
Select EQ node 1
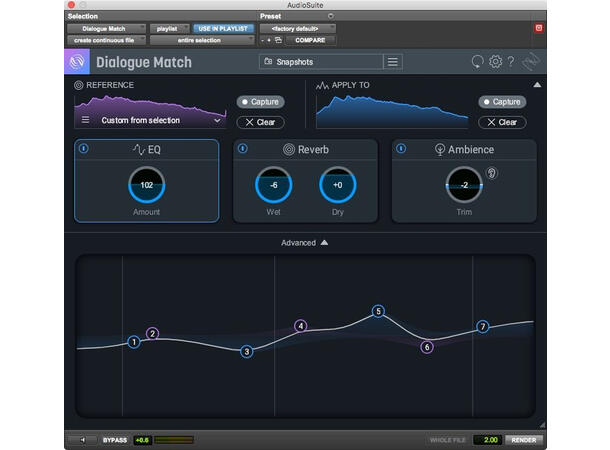tap(134, 342)
